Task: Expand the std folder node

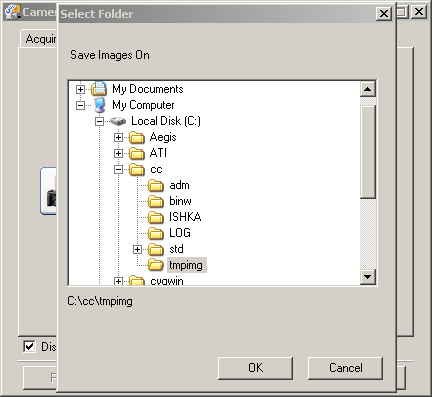Action: click(137, 249)
